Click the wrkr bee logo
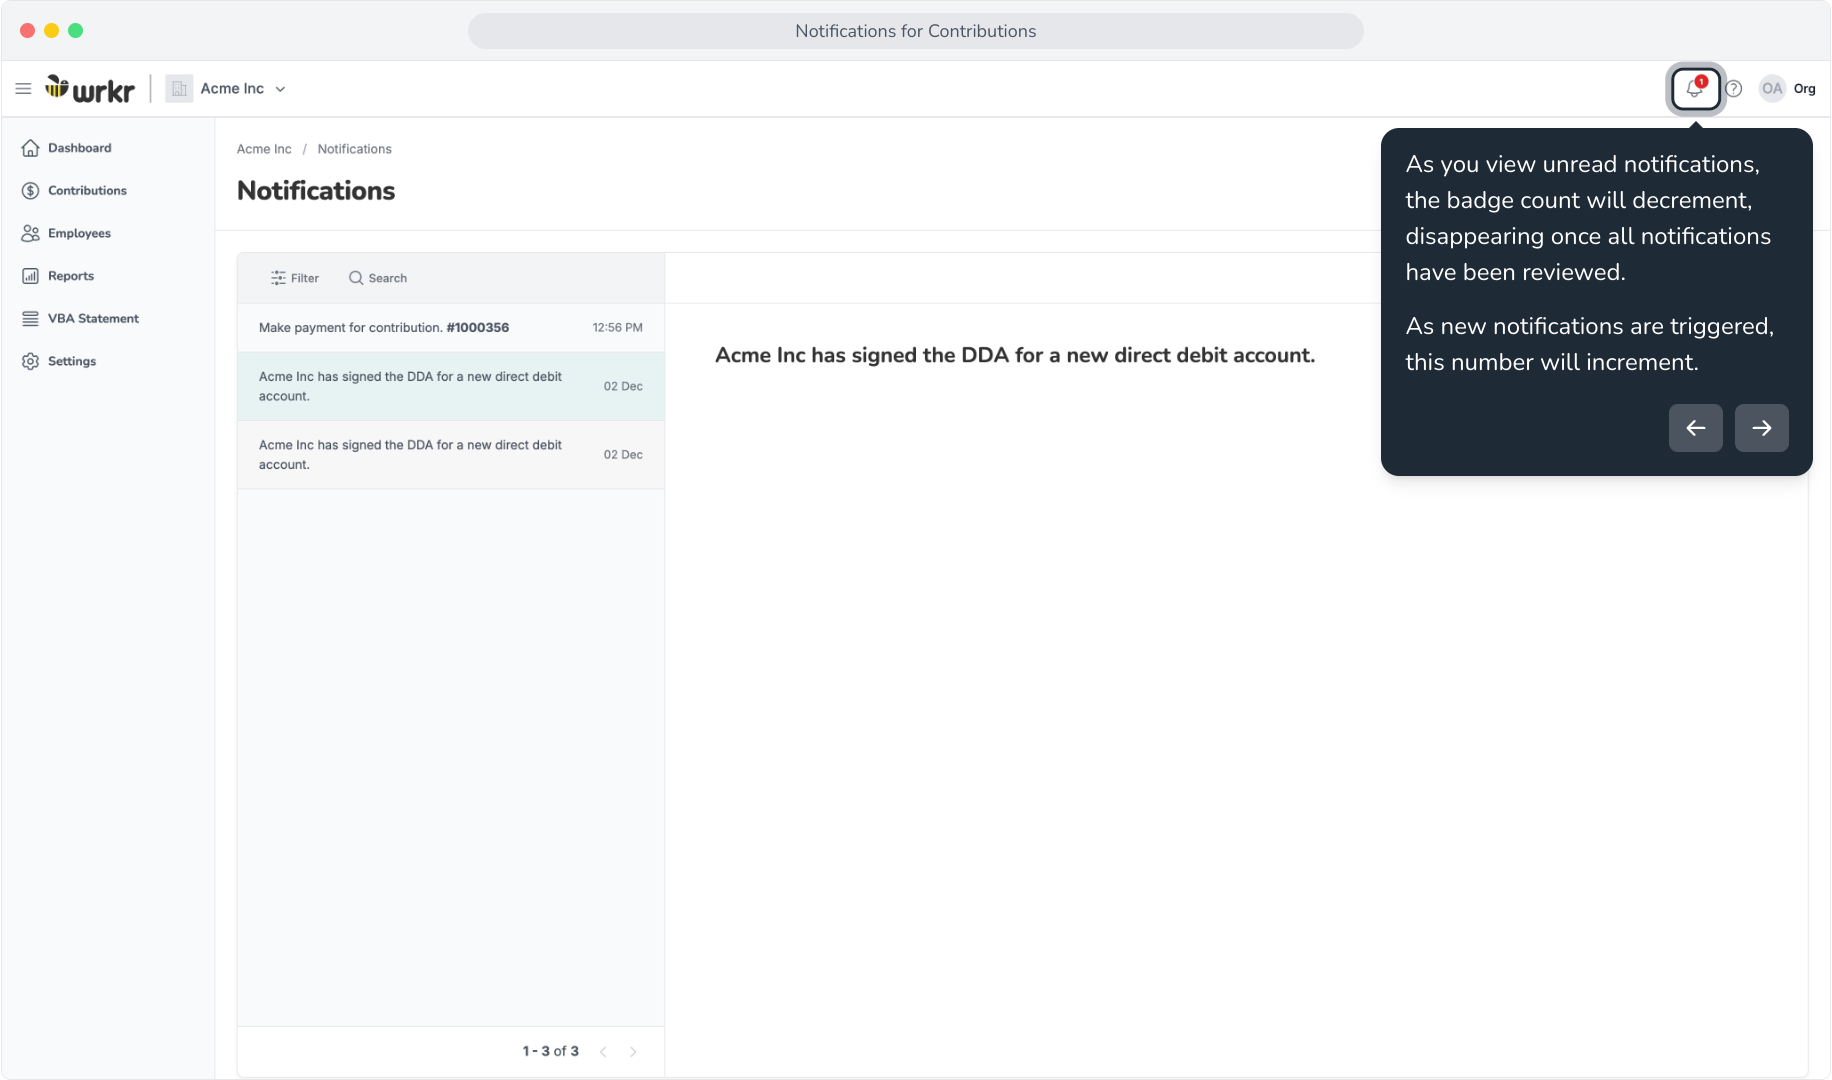 point(90,89)
